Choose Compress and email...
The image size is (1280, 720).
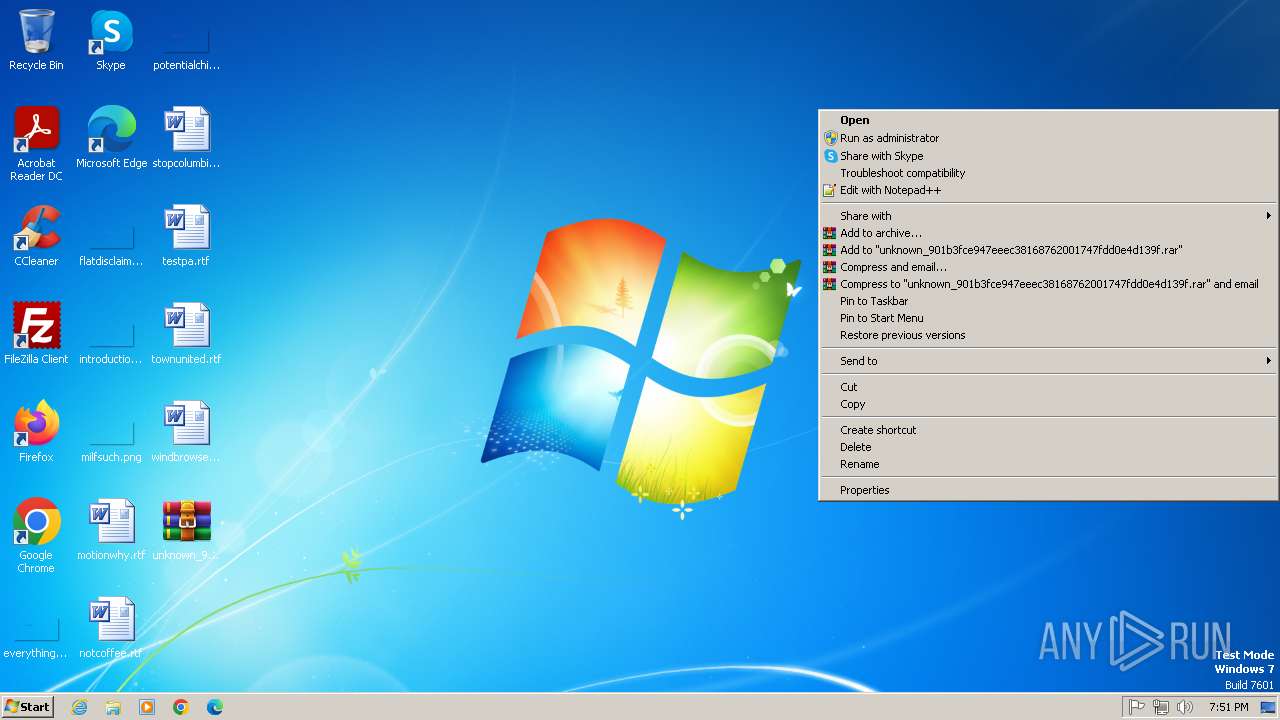pyautogui.click(x=1048, y=267)
